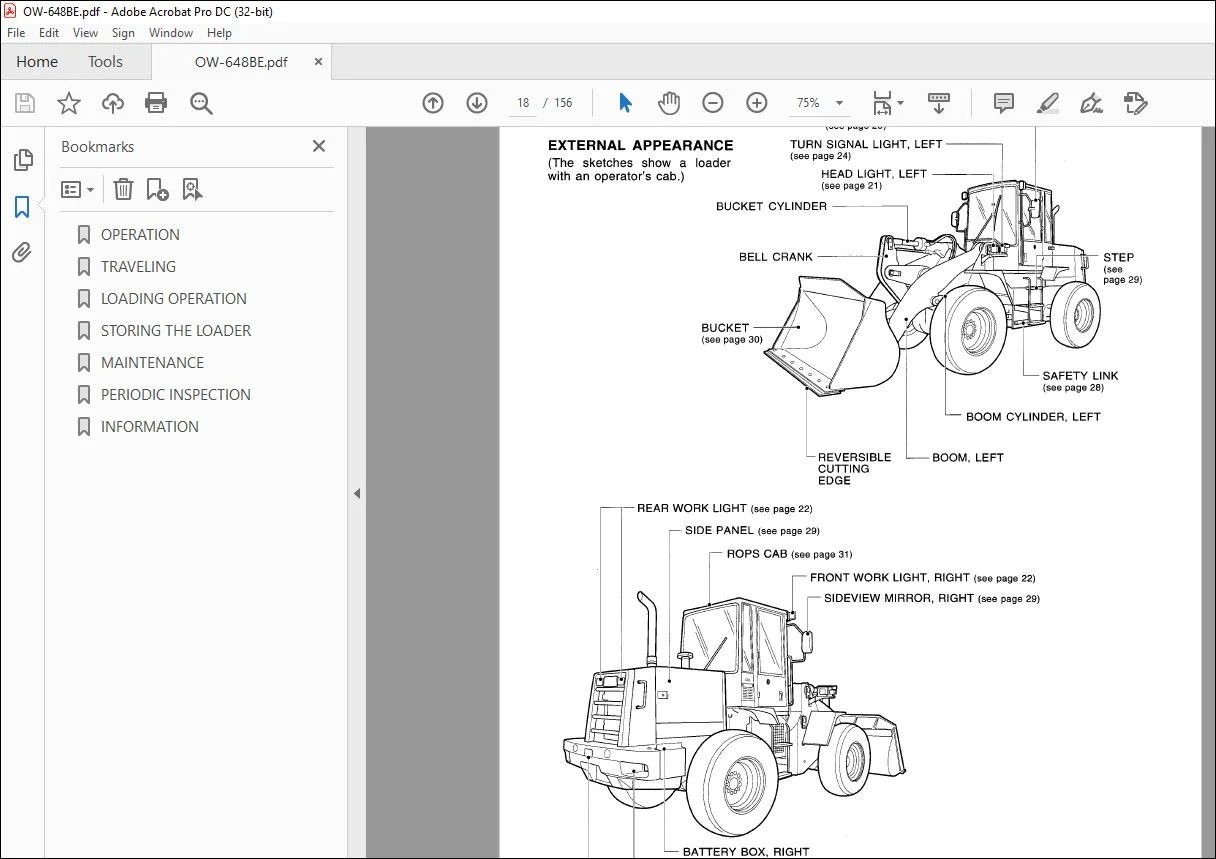Click the Adobe Acrobat title bar icon
The image size is (1216, 859).
point(10,11)
